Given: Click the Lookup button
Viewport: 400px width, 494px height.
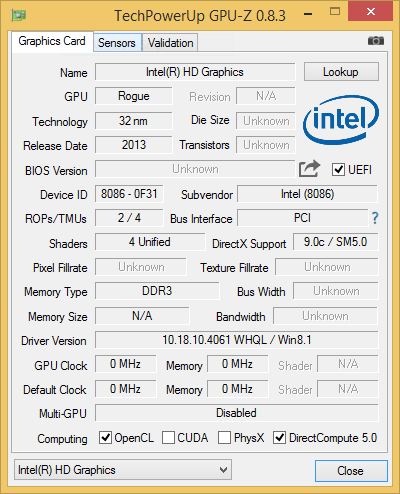Looking at the screenshot, I should 341,72.
